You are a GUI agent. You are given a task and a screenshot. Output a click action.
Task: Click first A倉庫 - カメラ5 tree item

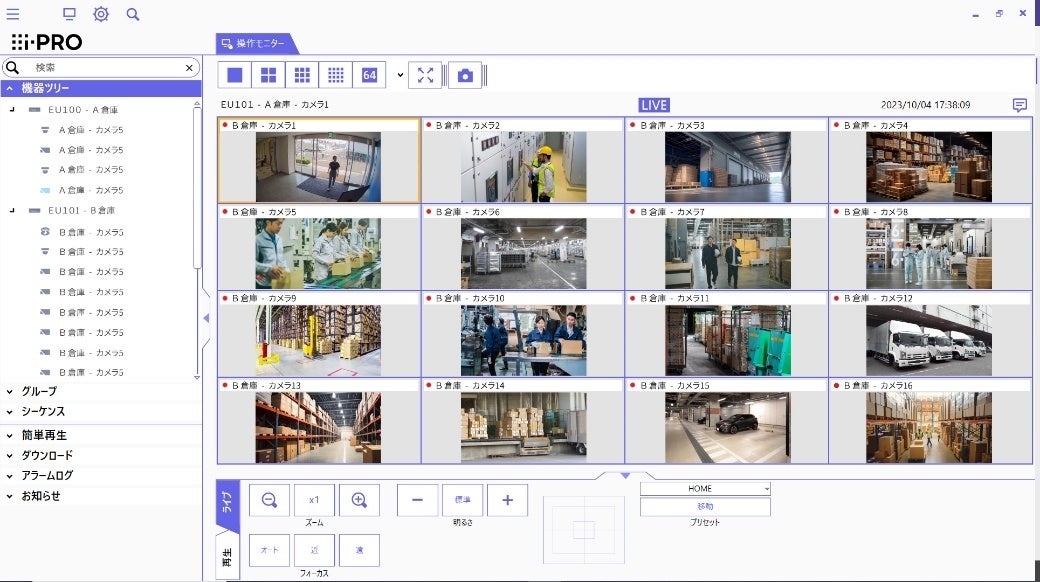[x=91, y=130]
